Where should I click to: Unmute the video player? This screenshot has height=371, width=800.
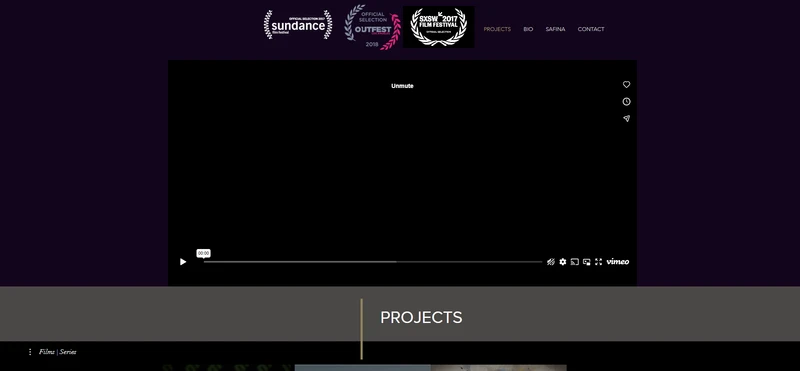coord(402,86)
